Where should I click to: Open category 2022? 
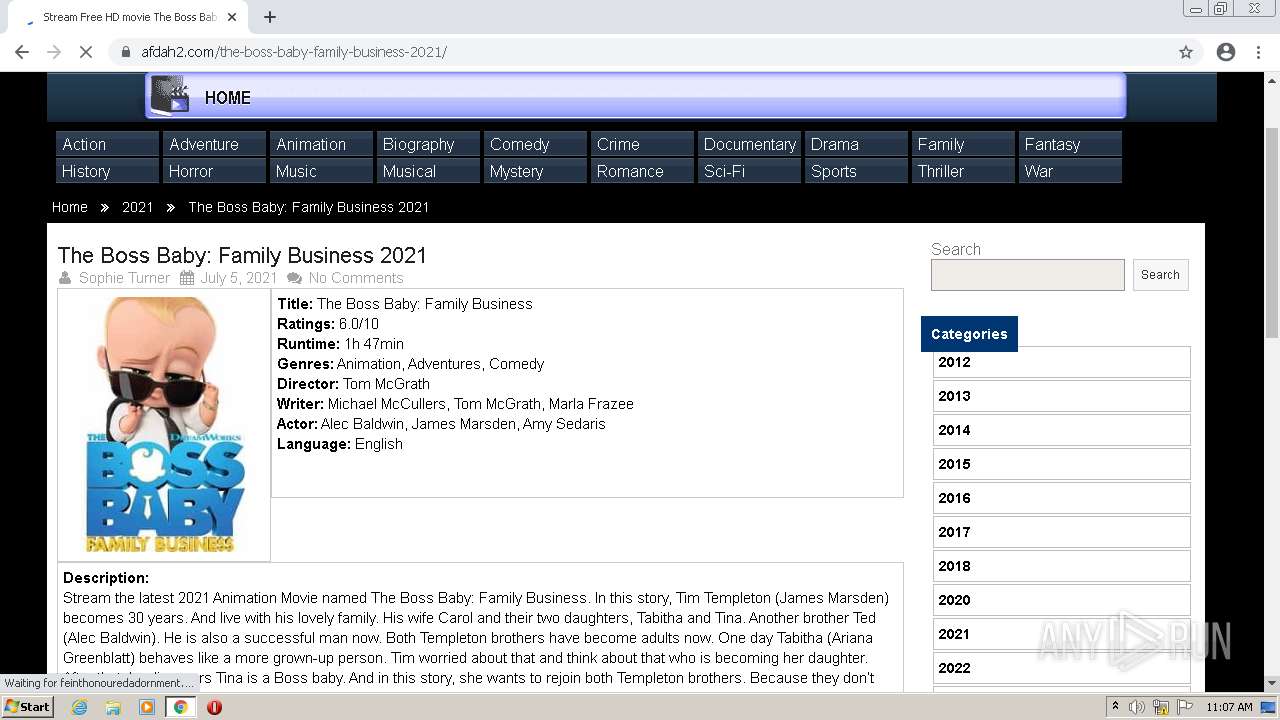point(1061,668)
